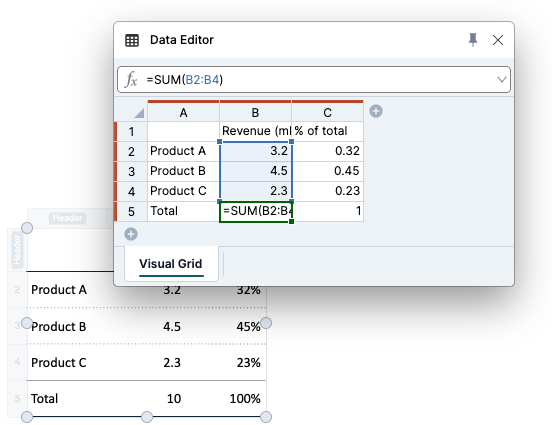The image size is (552, 425).
Task: Click the top-left table resize handle
Action: point(27,228)
